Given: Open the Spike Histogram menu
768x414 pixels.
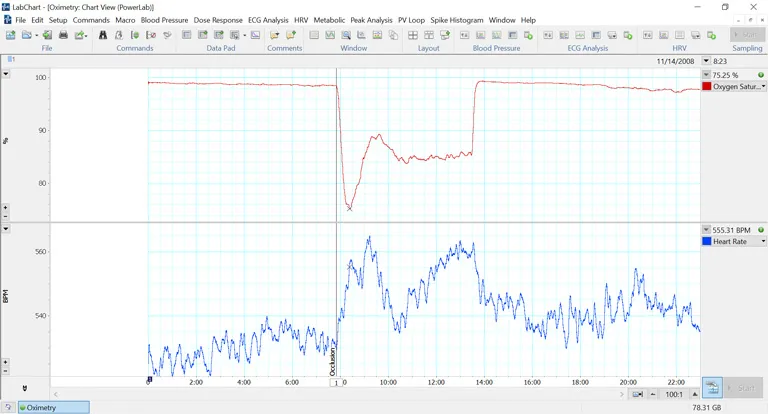Looking at the screenshot, I should tap(456, 20).
